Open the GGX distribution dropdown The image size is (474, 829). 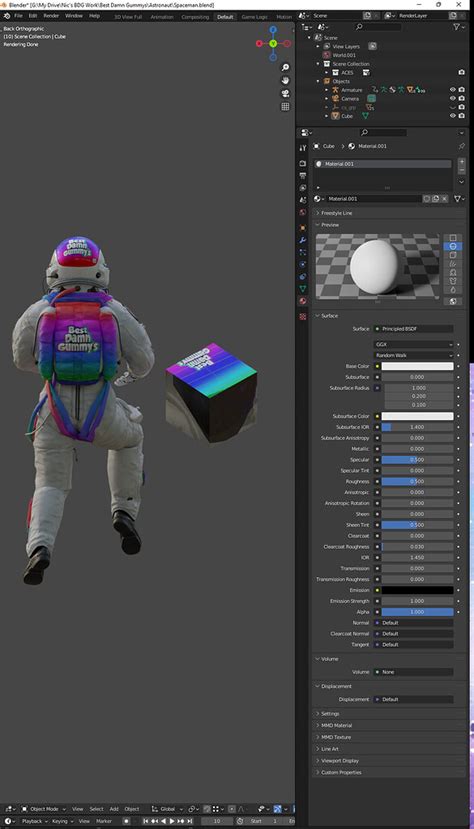[x=414, y=344]
